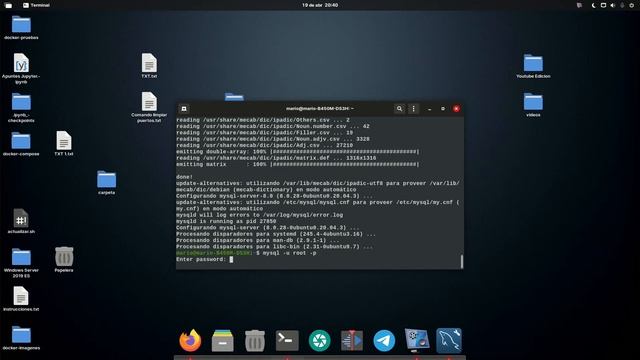Select the docker-imagenes folder
The height and width of the screenshot is (360, 640).
21,338
